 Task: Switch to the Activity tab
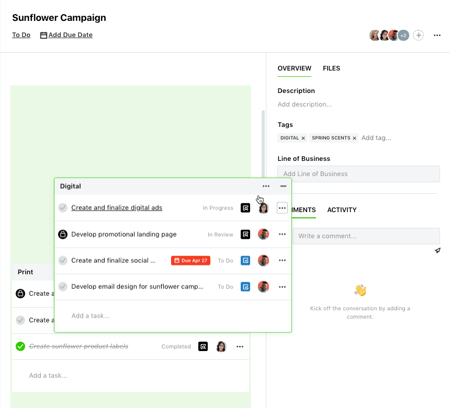[342, 210]
